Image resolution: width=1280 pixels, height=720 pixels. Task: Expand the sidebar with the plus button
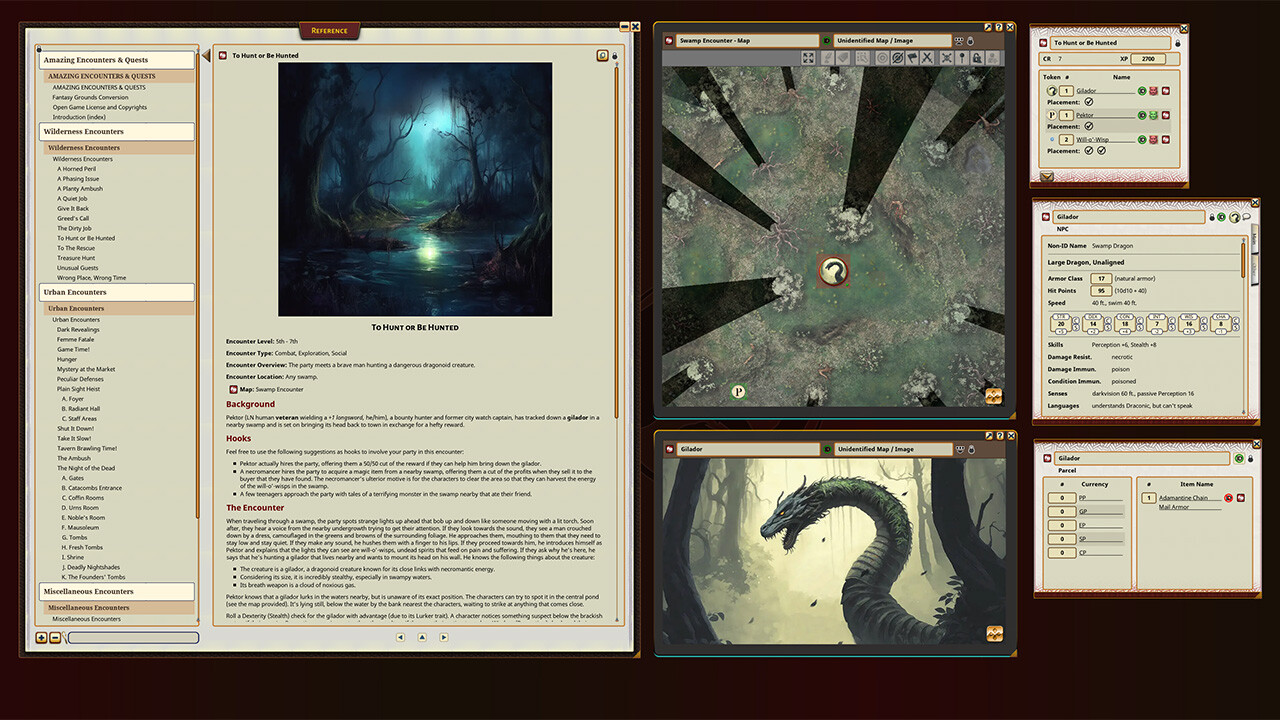tap(41, 638)
